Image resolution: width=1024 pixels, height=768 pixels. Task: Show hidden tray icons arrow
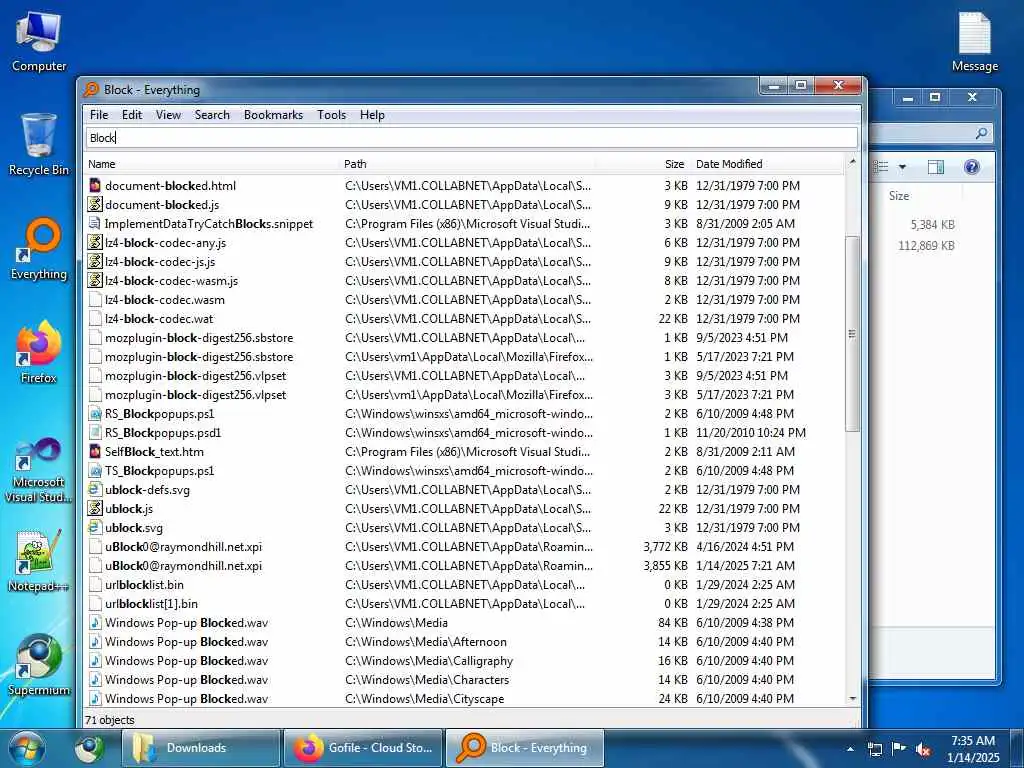coord(850,749)
